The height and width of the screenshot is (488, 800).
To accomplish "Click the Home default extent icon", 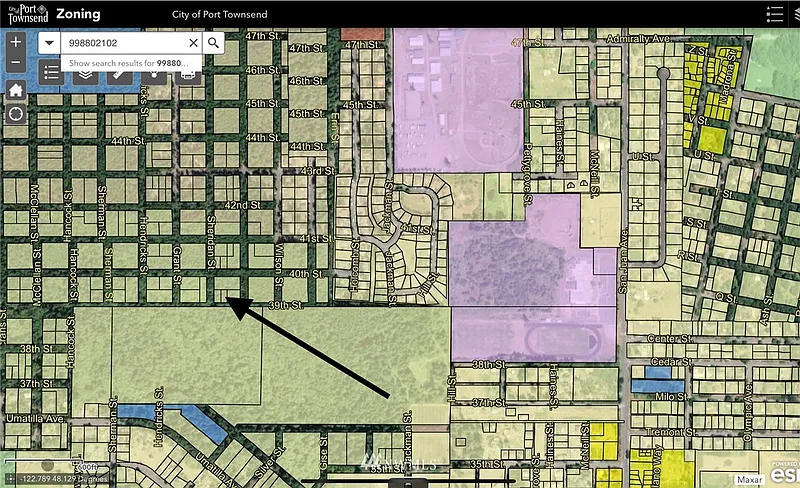I will click(16, 89).
